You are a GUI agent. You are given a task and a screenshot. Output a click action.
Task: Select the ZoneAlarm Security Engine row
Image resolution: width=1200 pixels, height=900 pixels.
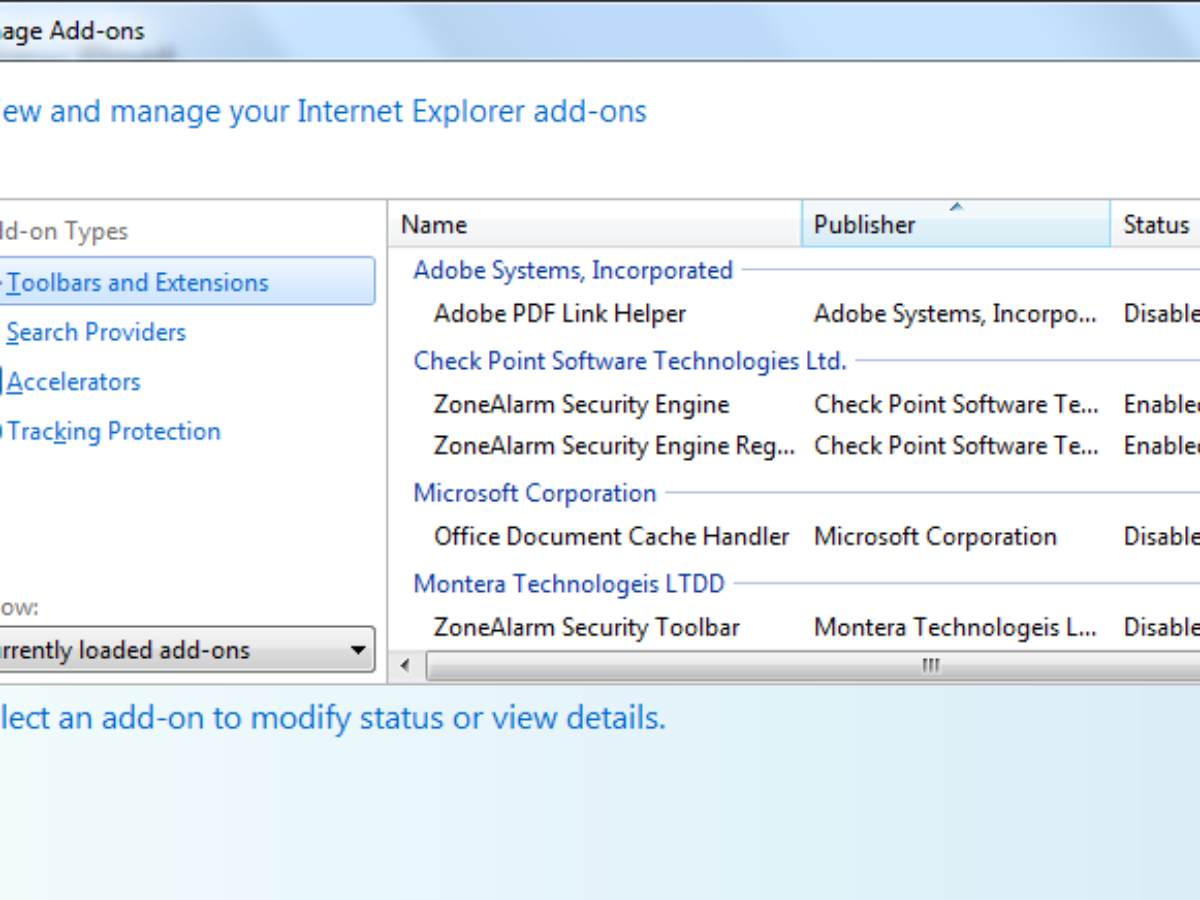click(581, 405)
